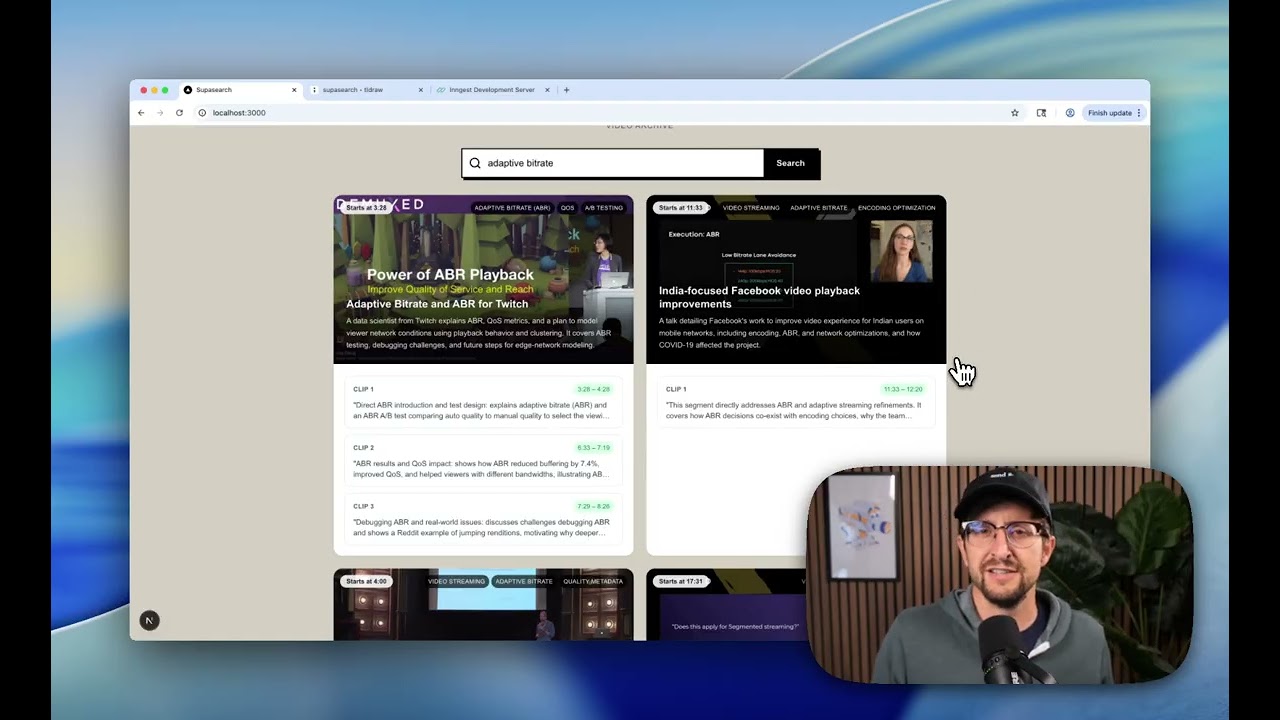Screen dimensions: 1280x720
Task: Switch to the Supasearch tab
Action: tap(241, 90)
